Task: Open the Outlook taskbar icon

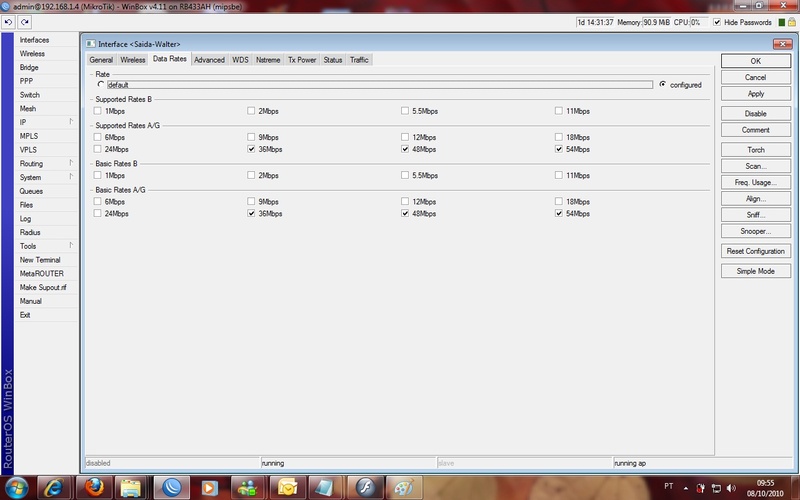Action: (x=287, y=488)
